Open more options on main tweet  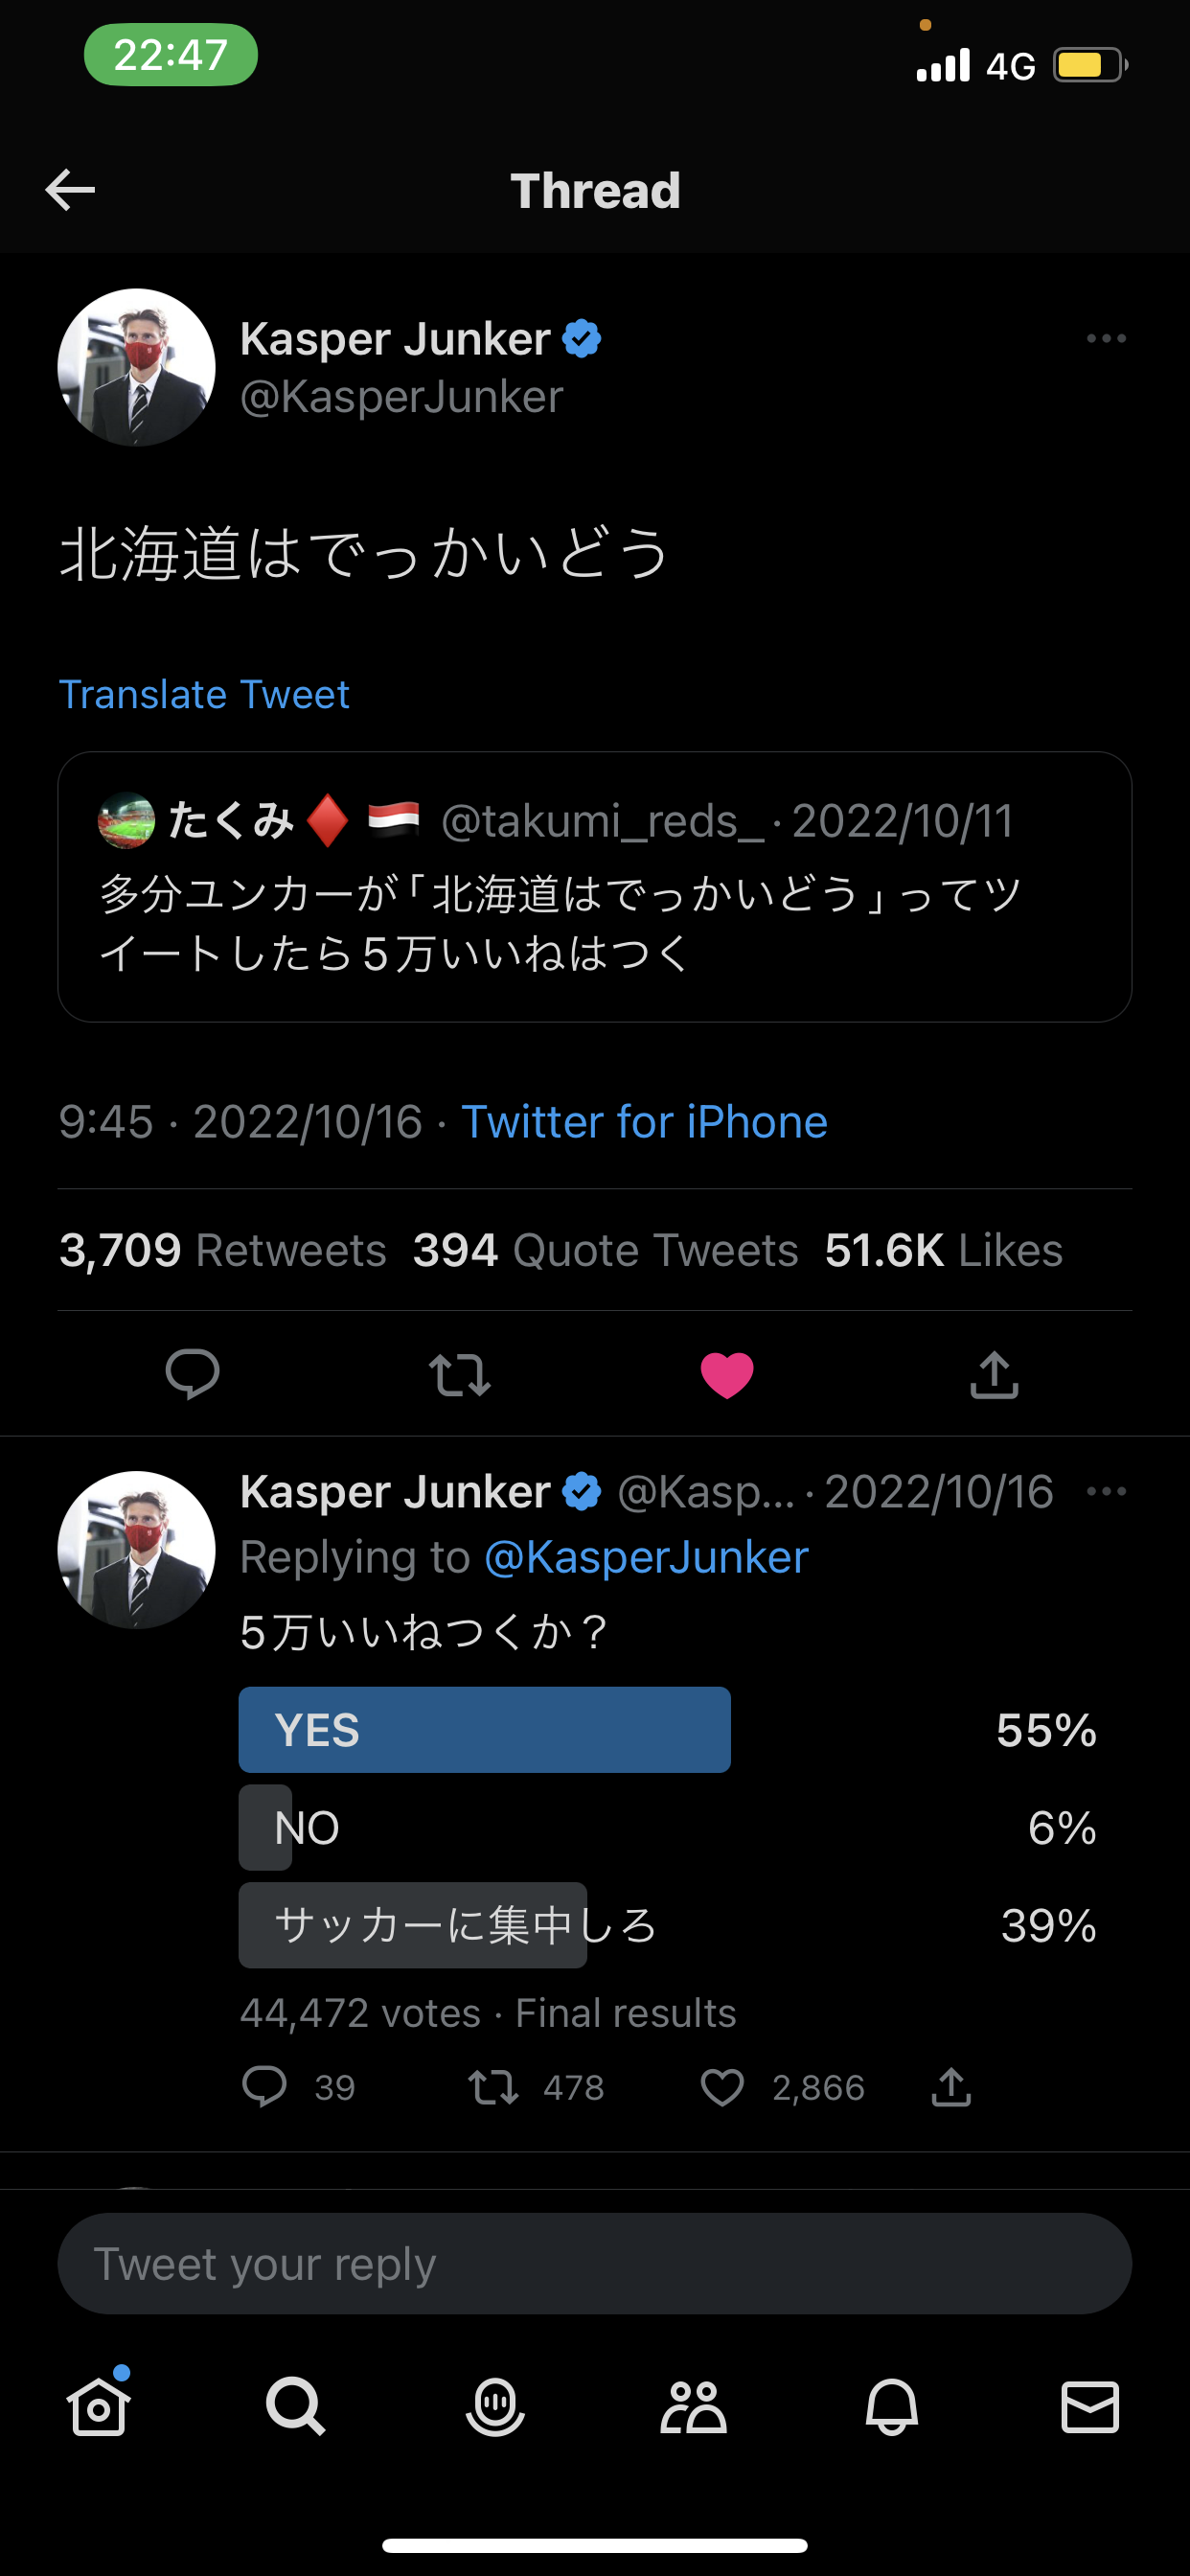tap(1106, 339)
